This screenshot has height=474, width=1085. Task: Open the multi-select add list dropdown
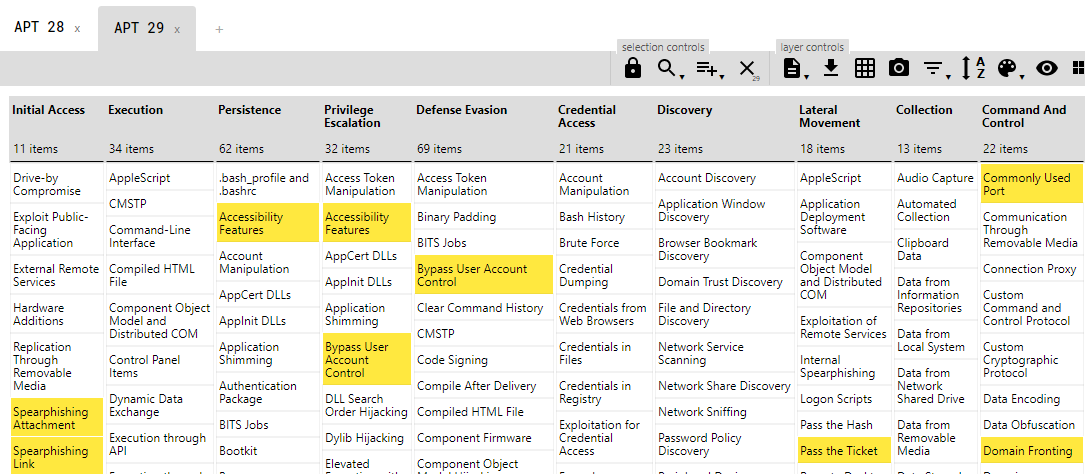point(709,68)
